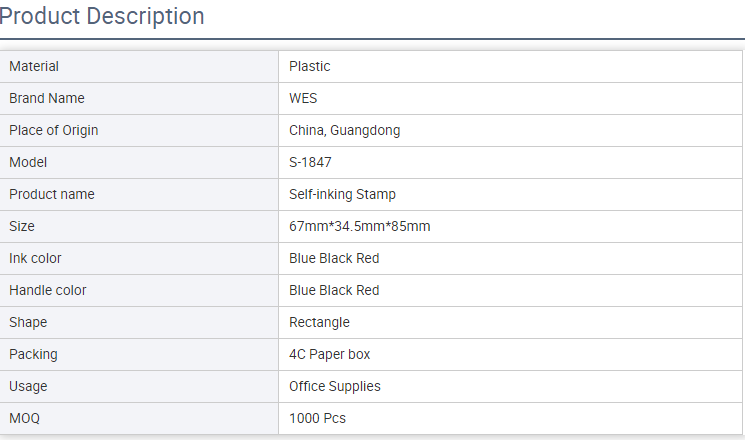
Task: Select the Product name label
Action: point(52,194)
